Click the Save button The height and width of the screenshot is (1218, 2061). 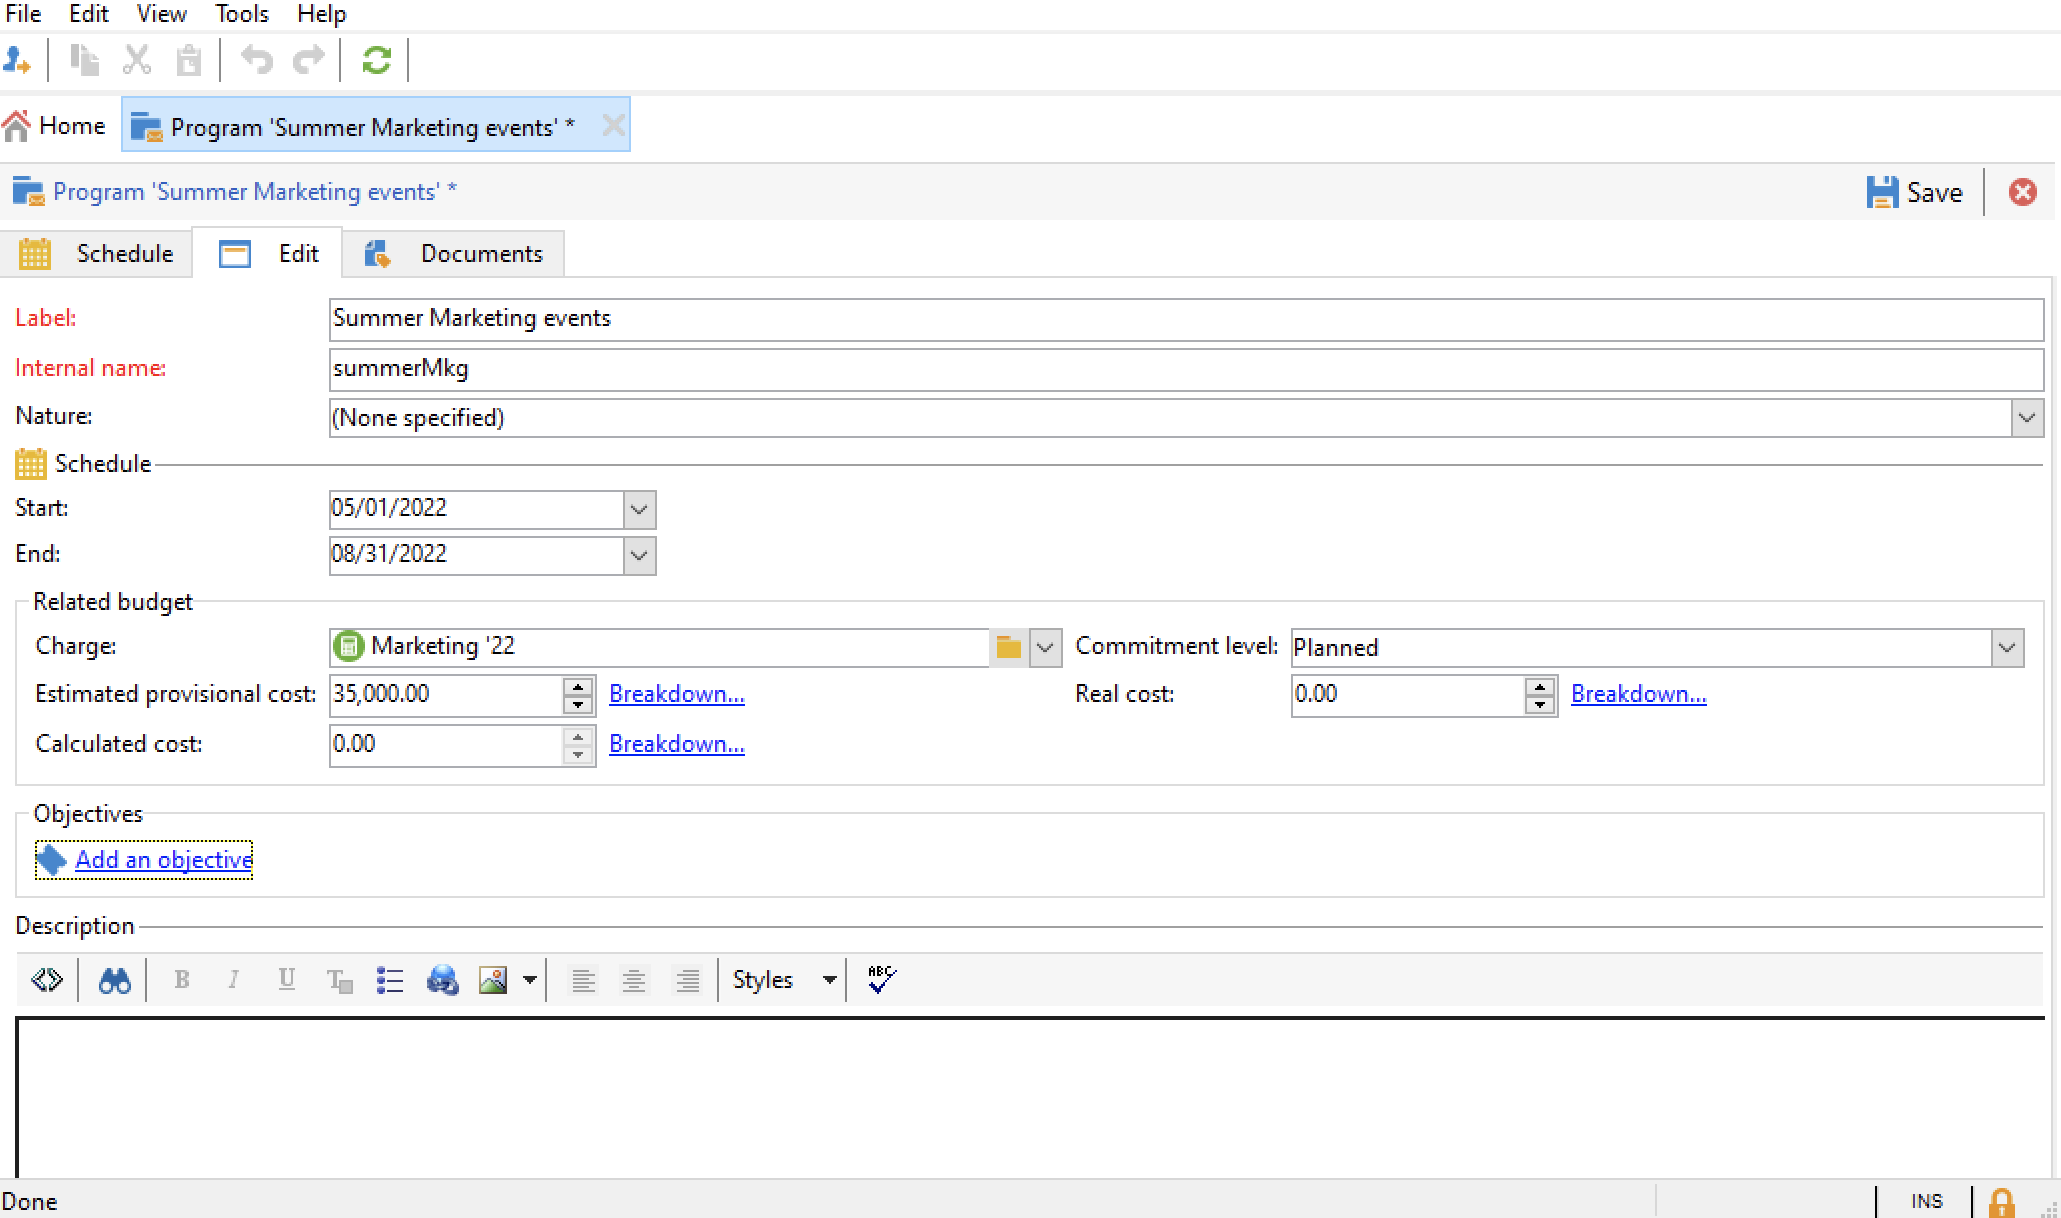(x=1914, y=192)
